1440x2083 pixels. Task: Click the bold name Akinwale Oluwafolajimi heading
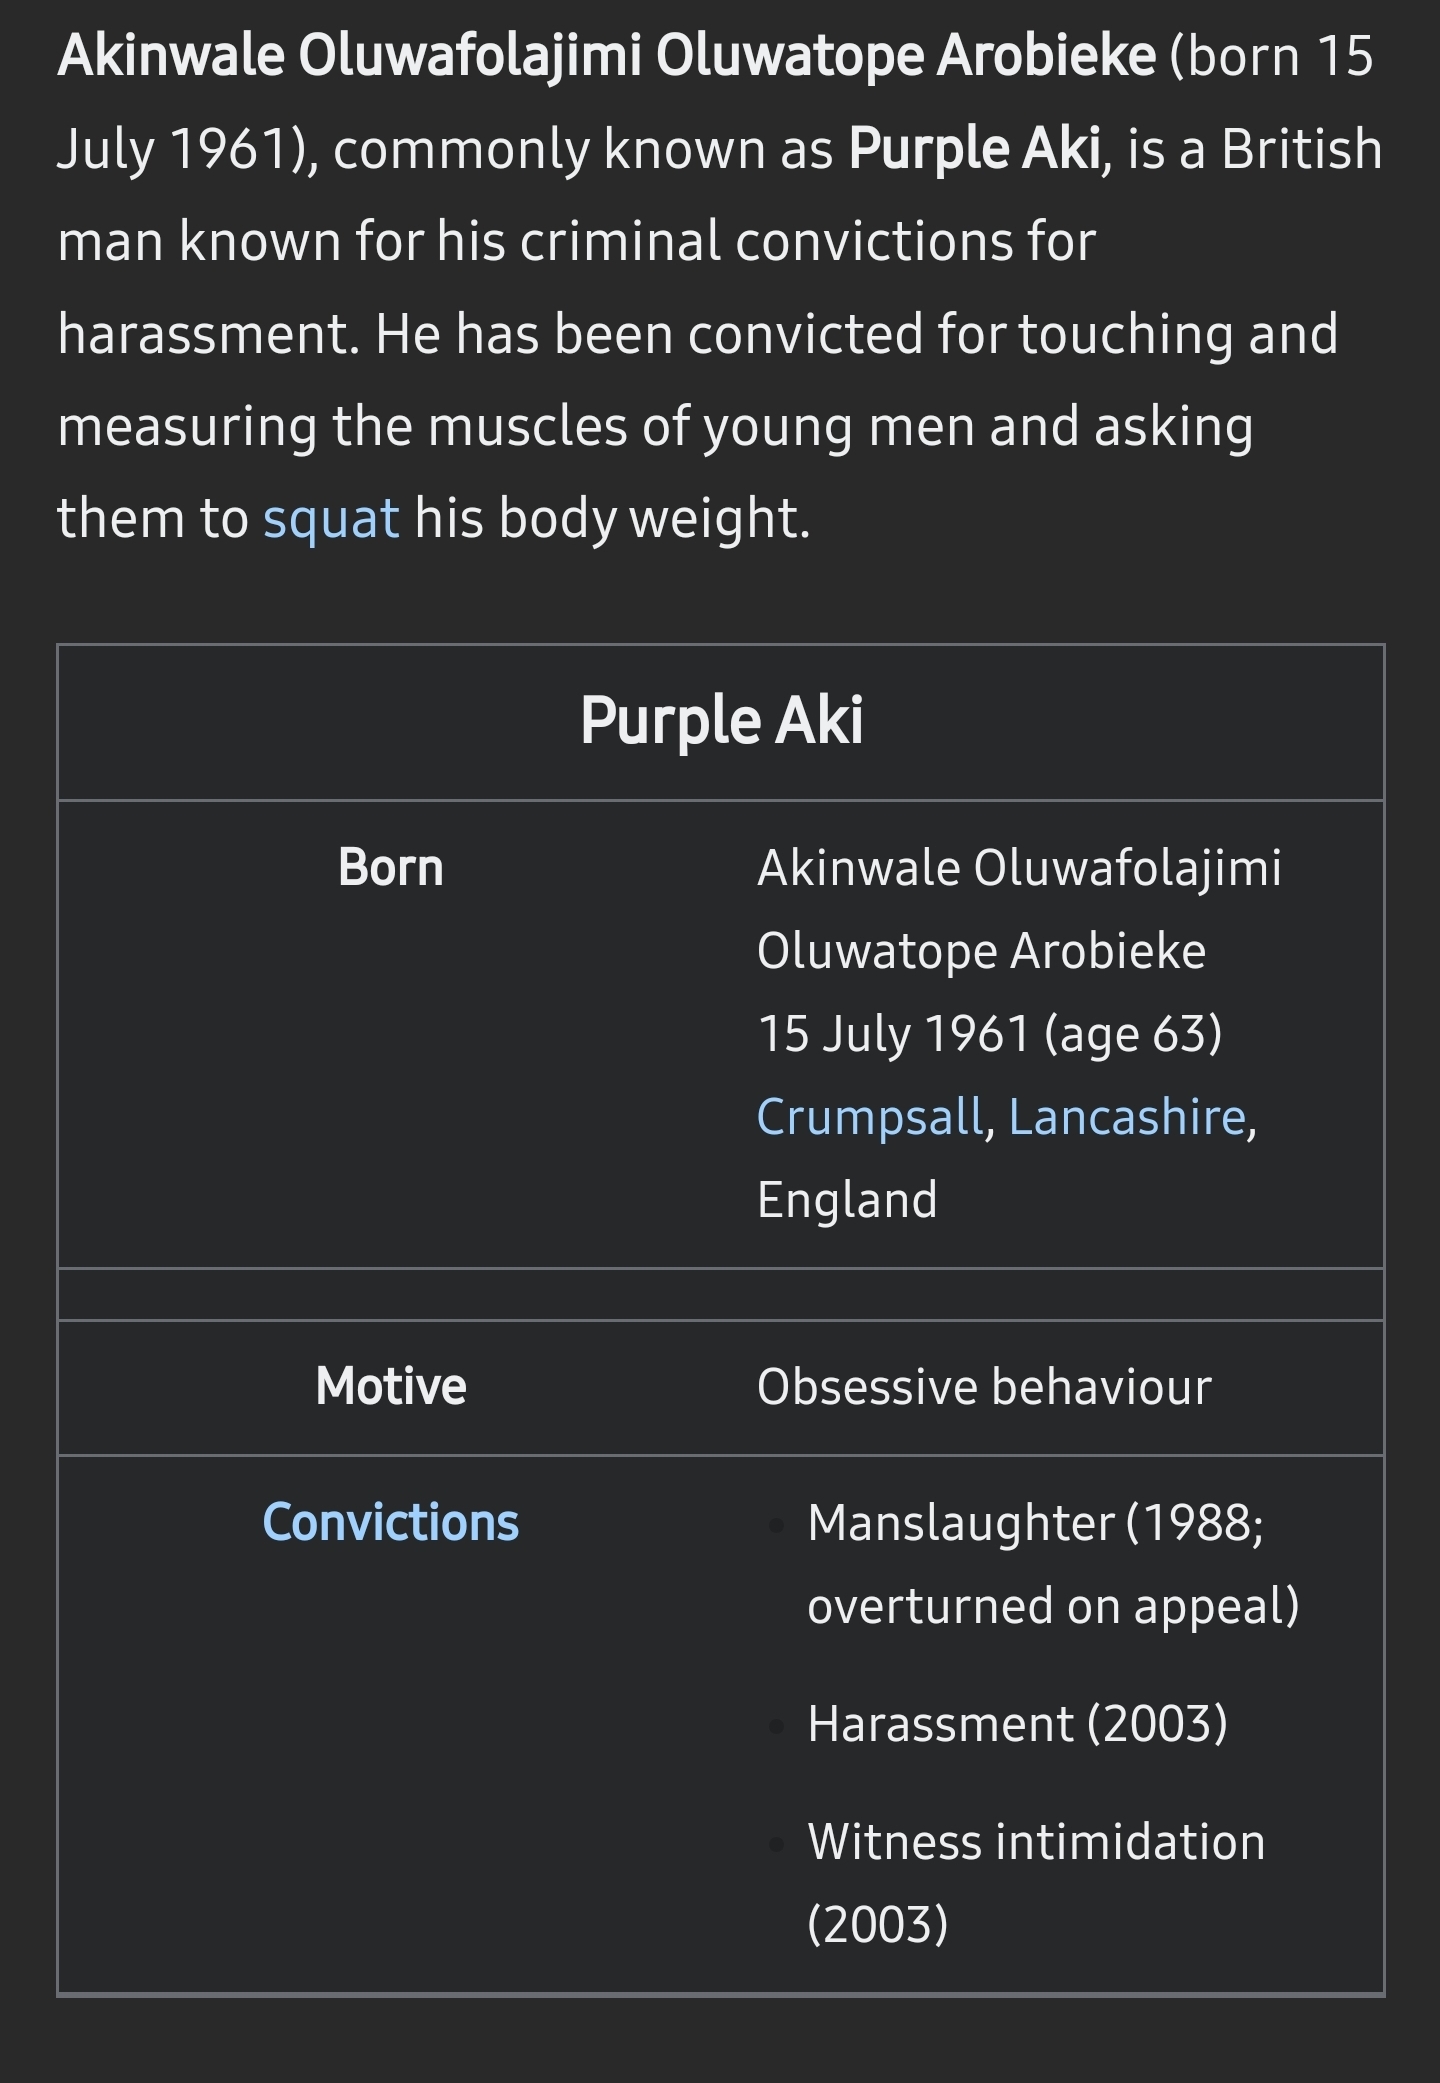point(606,56)
